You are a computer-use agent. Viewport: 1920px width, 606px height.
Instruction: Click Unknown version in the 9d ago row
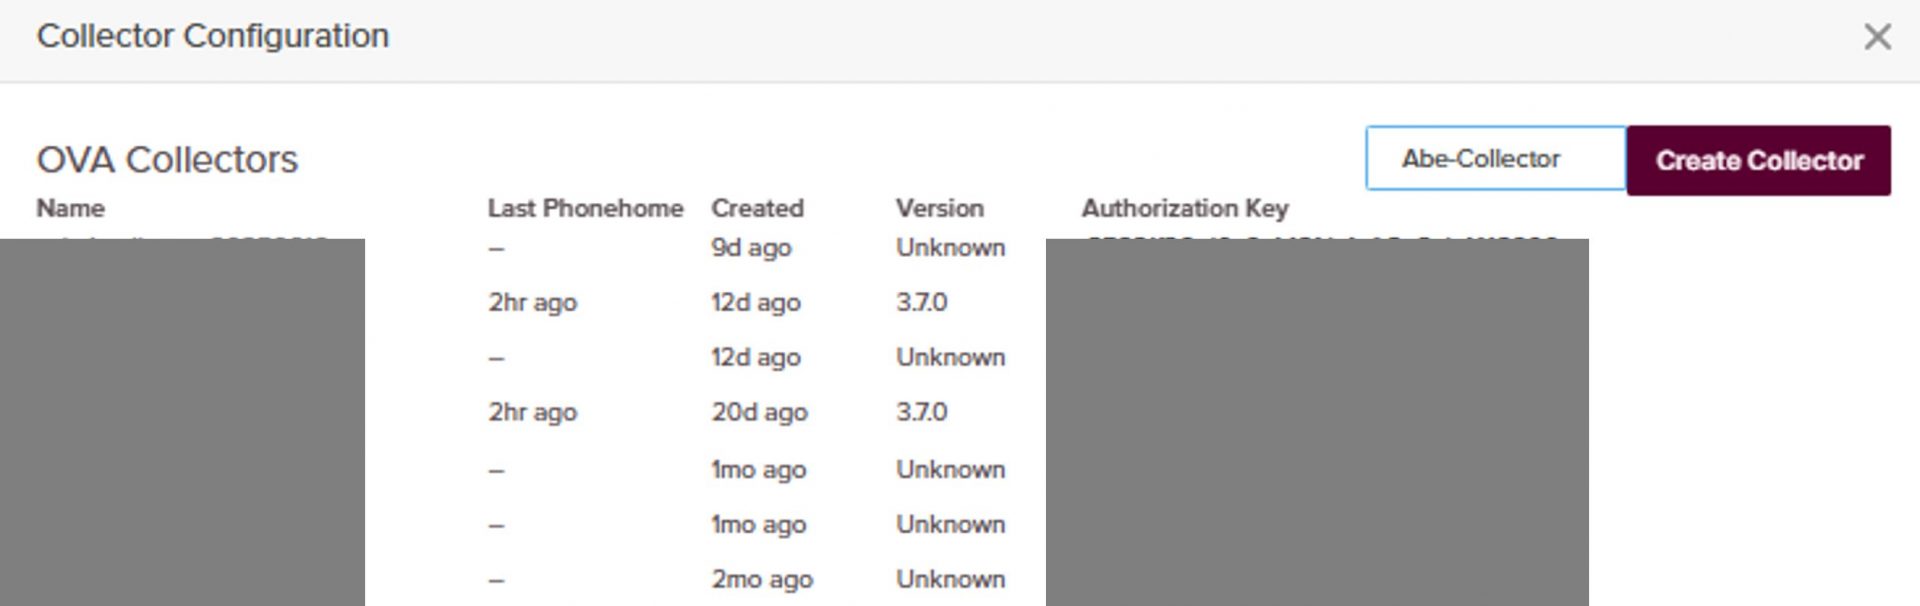[x=950, y=247]
